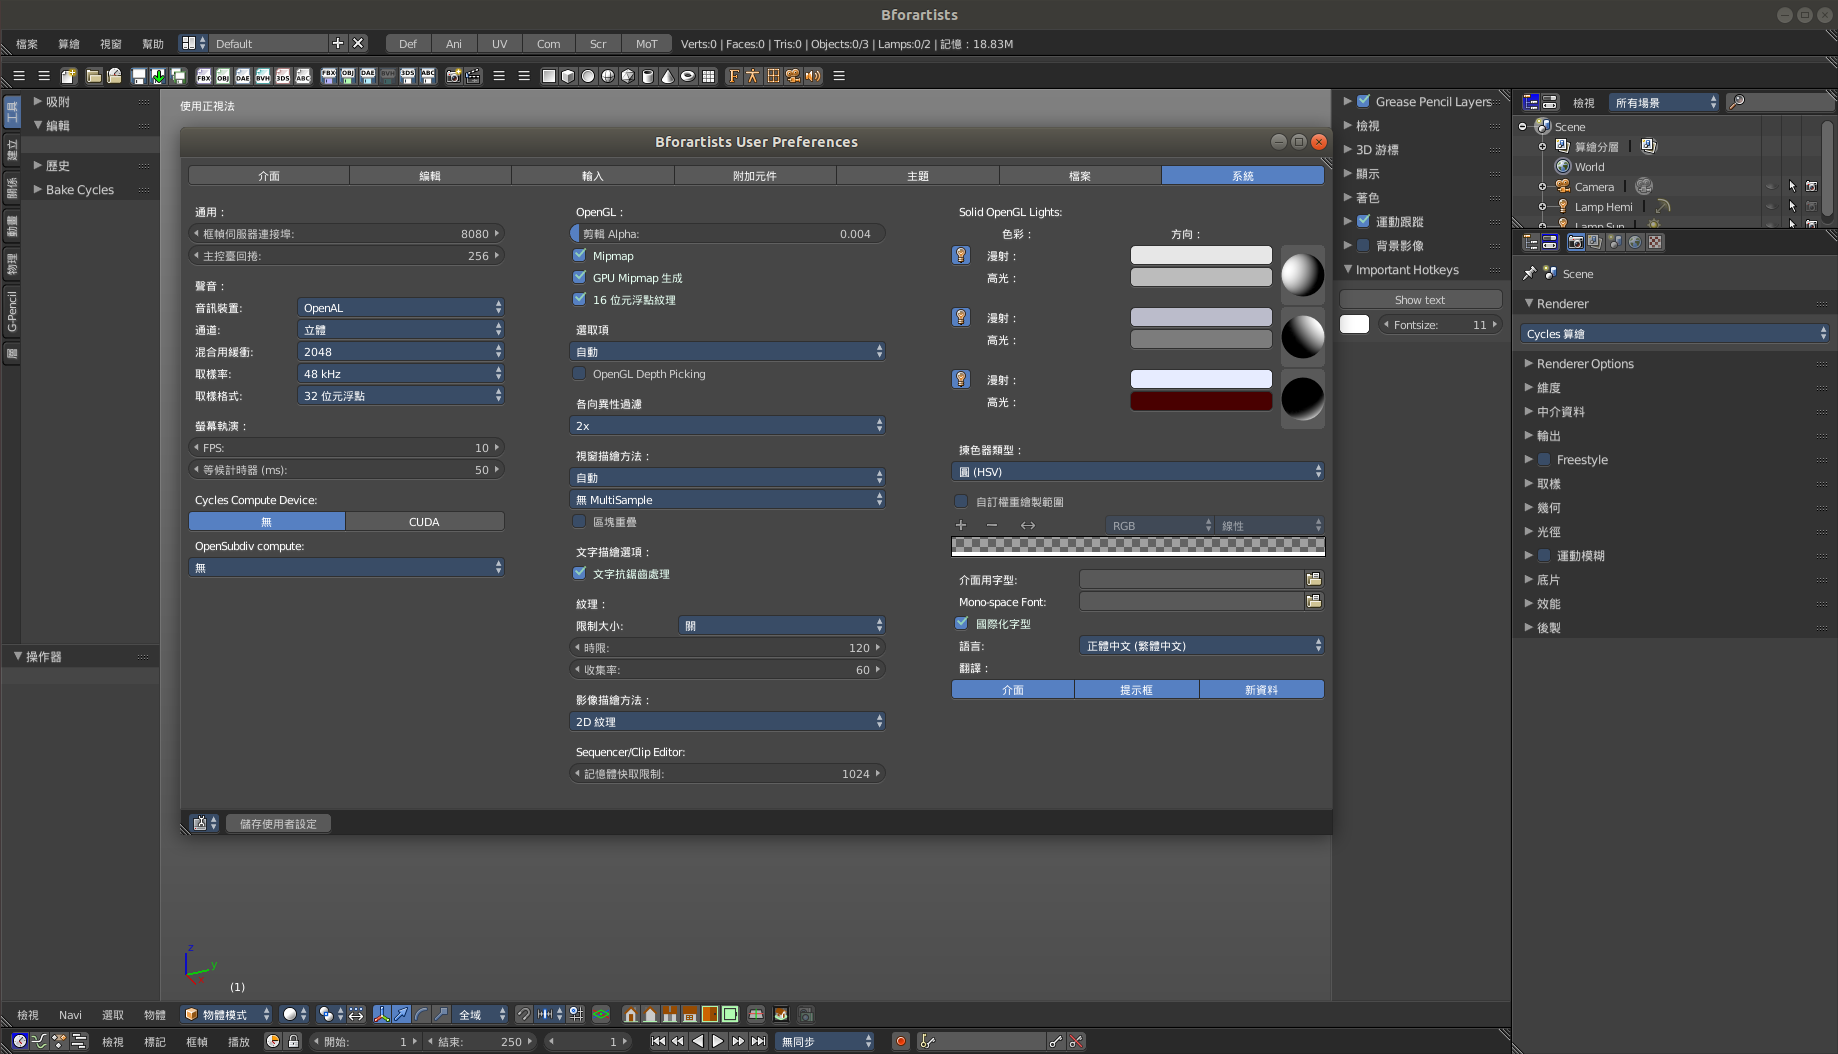Click the import OBJ icon
Image resolution: width=1838 pixels, height=1054 pixels.
(223, 76)
